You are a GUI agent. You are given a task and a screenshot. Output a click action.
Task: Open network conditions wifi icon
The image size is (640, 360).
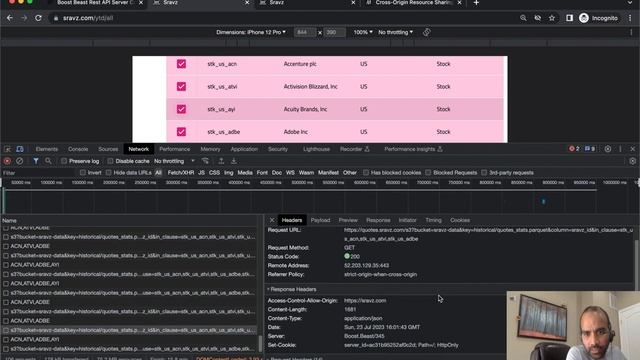click(x=205, y=161)
